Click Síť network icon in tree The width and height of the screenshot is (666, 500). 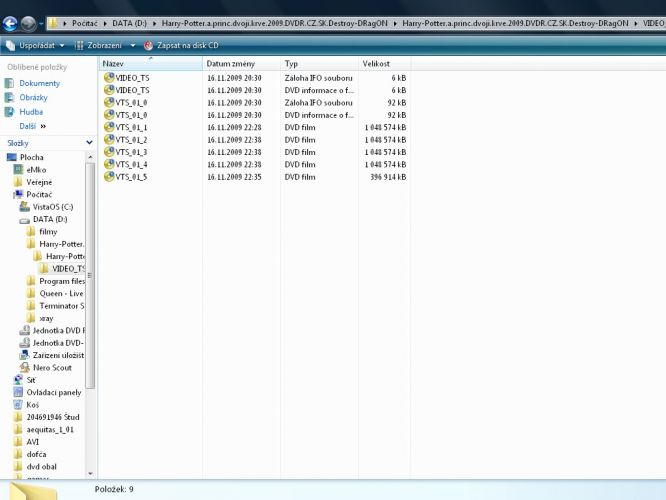(x=18, y=380)
